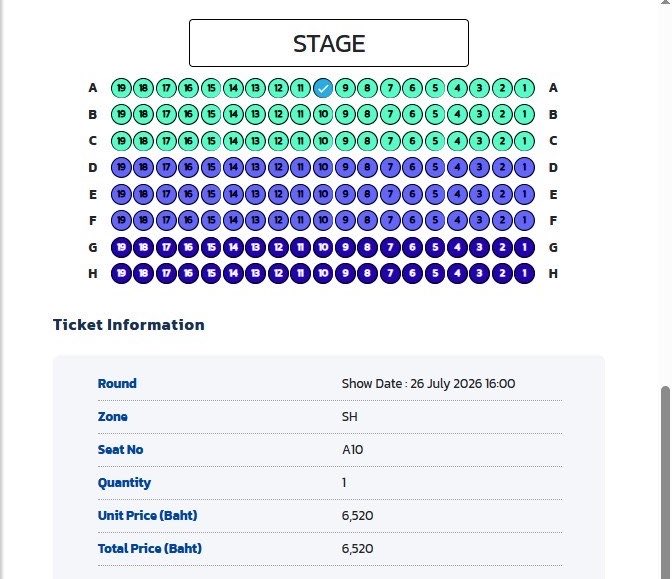The image size is (672, 579).
Task: Choose seat A11 next to selected seat
Action: click(300, 88)
